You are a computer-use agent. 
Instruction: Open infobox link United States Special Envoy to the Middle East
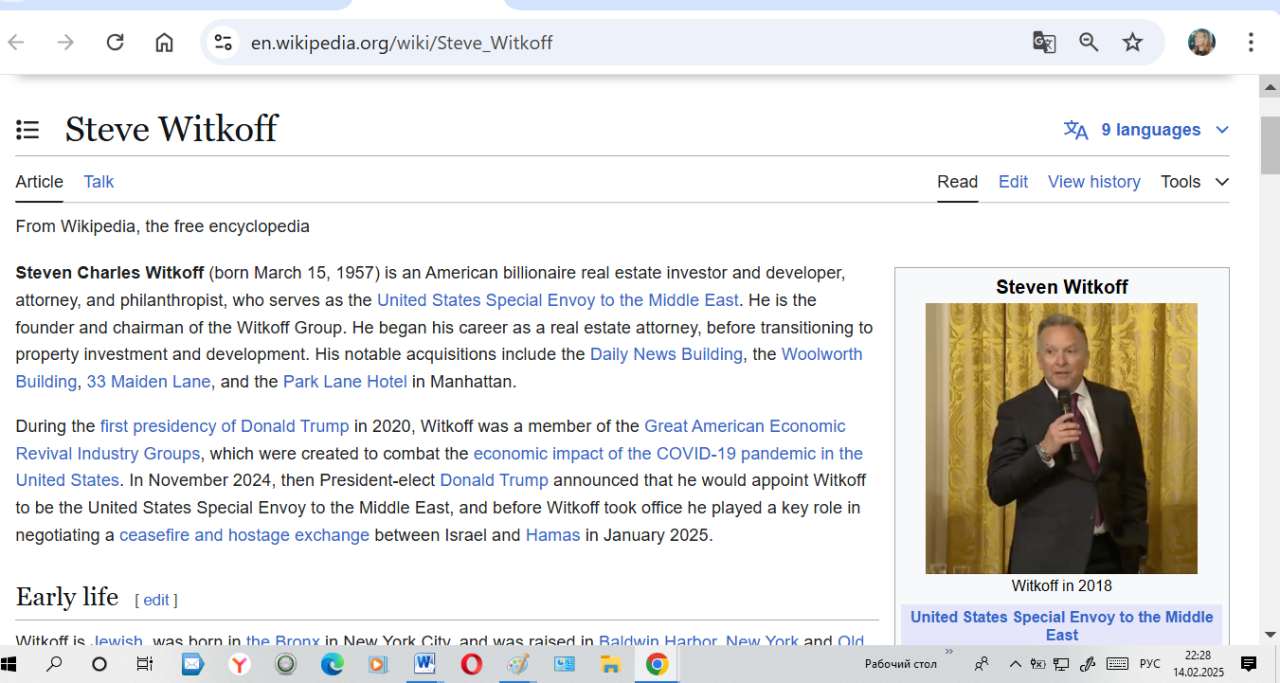click(1061, 626)
